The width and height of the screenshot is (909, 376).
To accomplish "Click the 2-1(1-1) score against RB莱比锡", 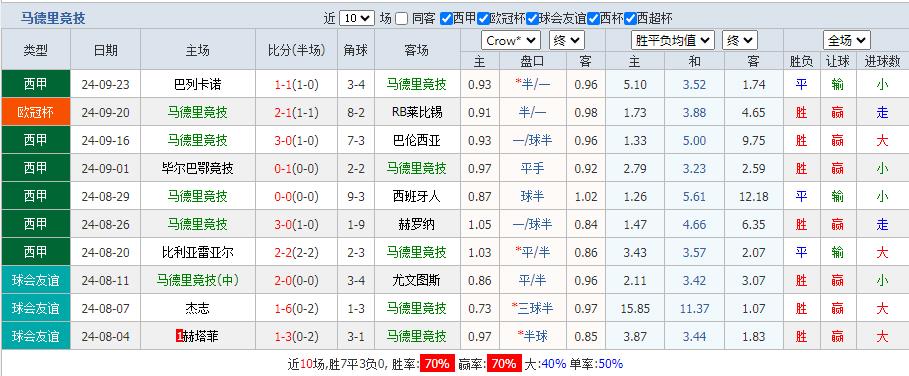I will coord(296,112).
